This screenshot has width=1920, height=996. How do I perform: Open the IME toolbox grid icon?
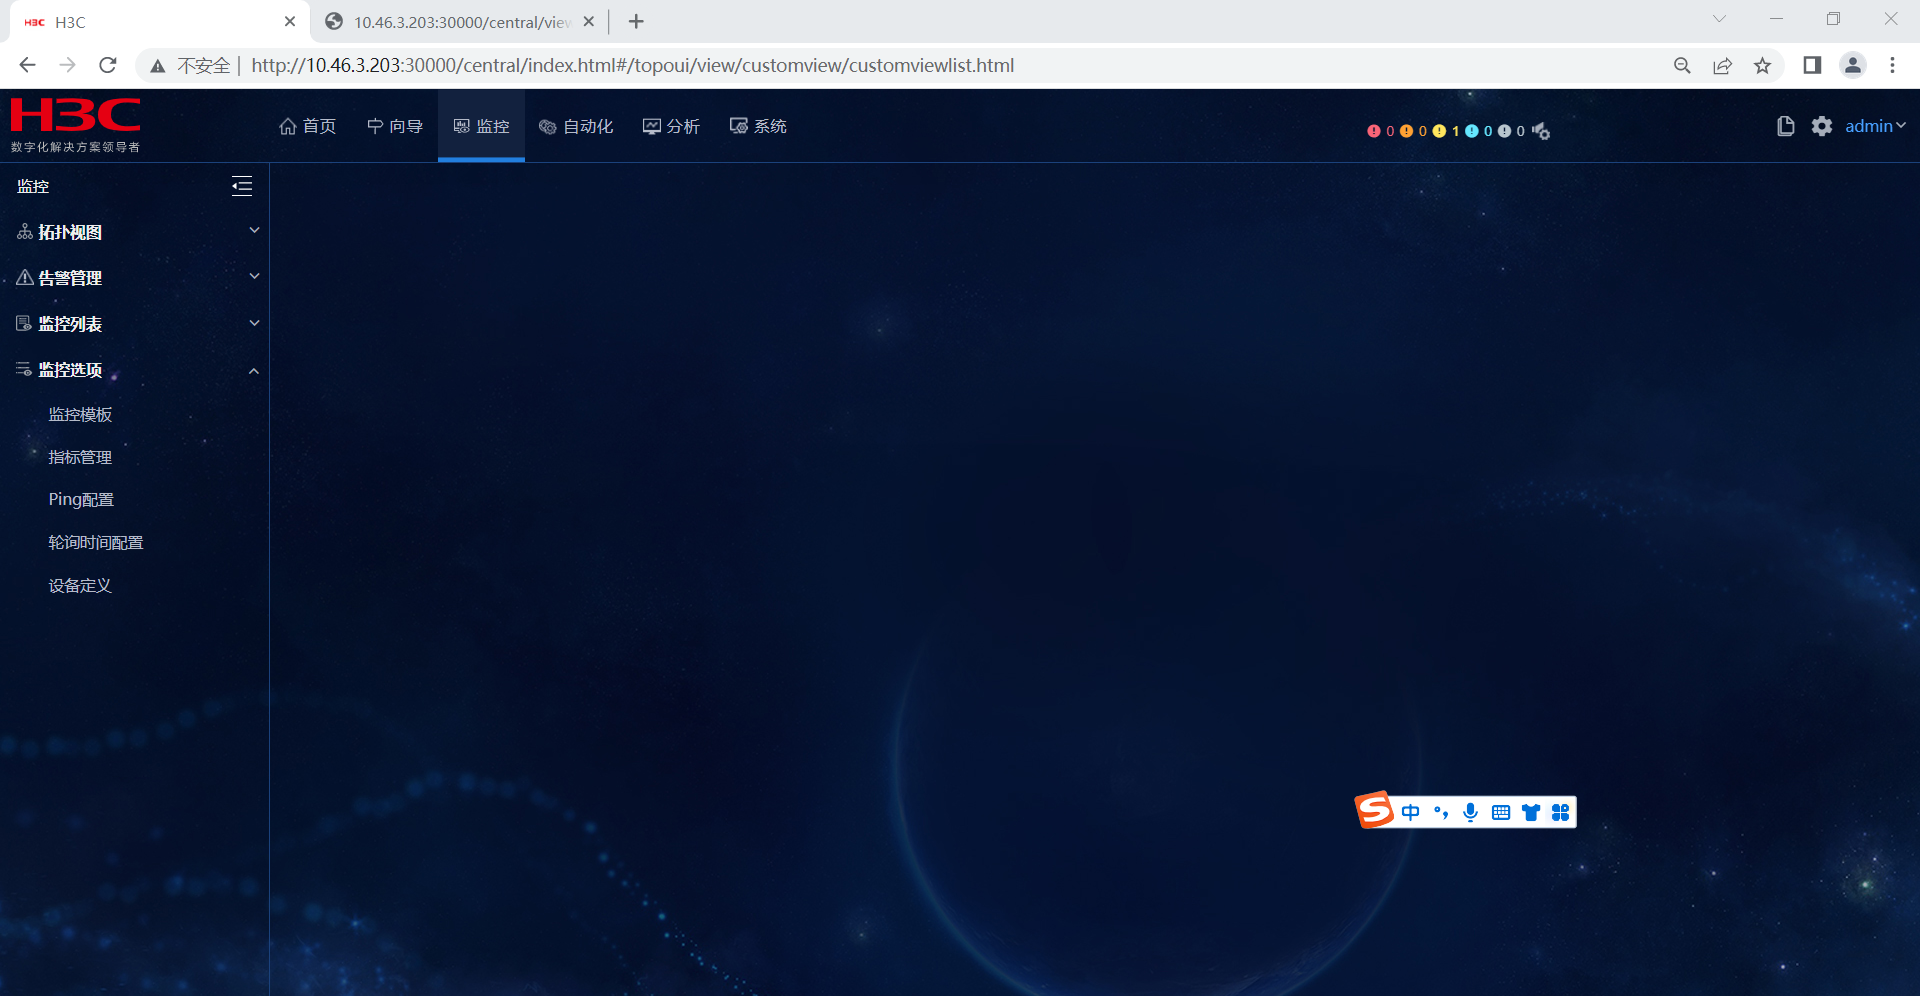[1561, 812]
